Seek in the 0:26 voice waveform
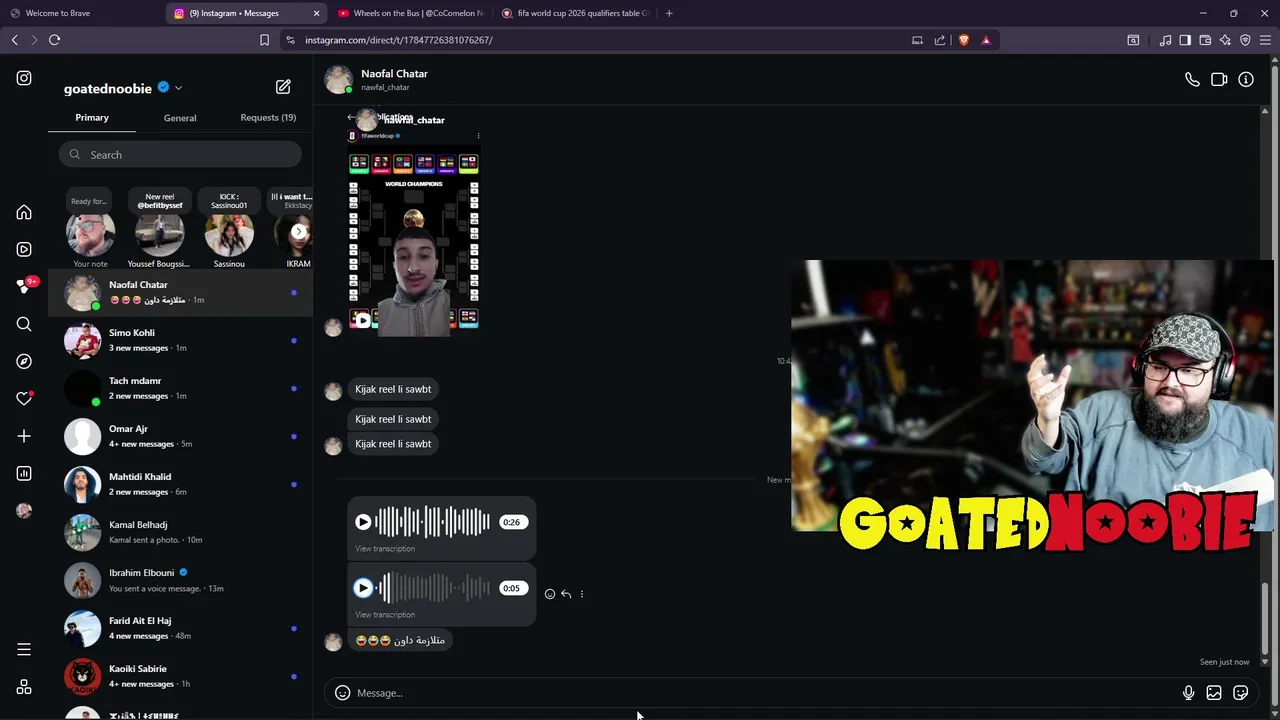Viewport: 1280px width, 720px height. tap(432, 522)
